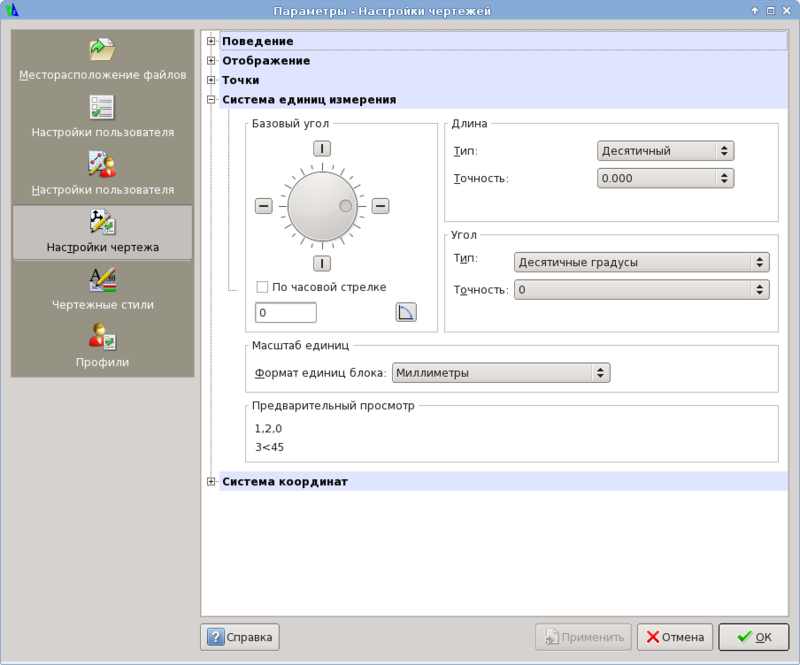800x665 pixels.
Task: Select Настройки чертежа label
Action: point(103,248)
